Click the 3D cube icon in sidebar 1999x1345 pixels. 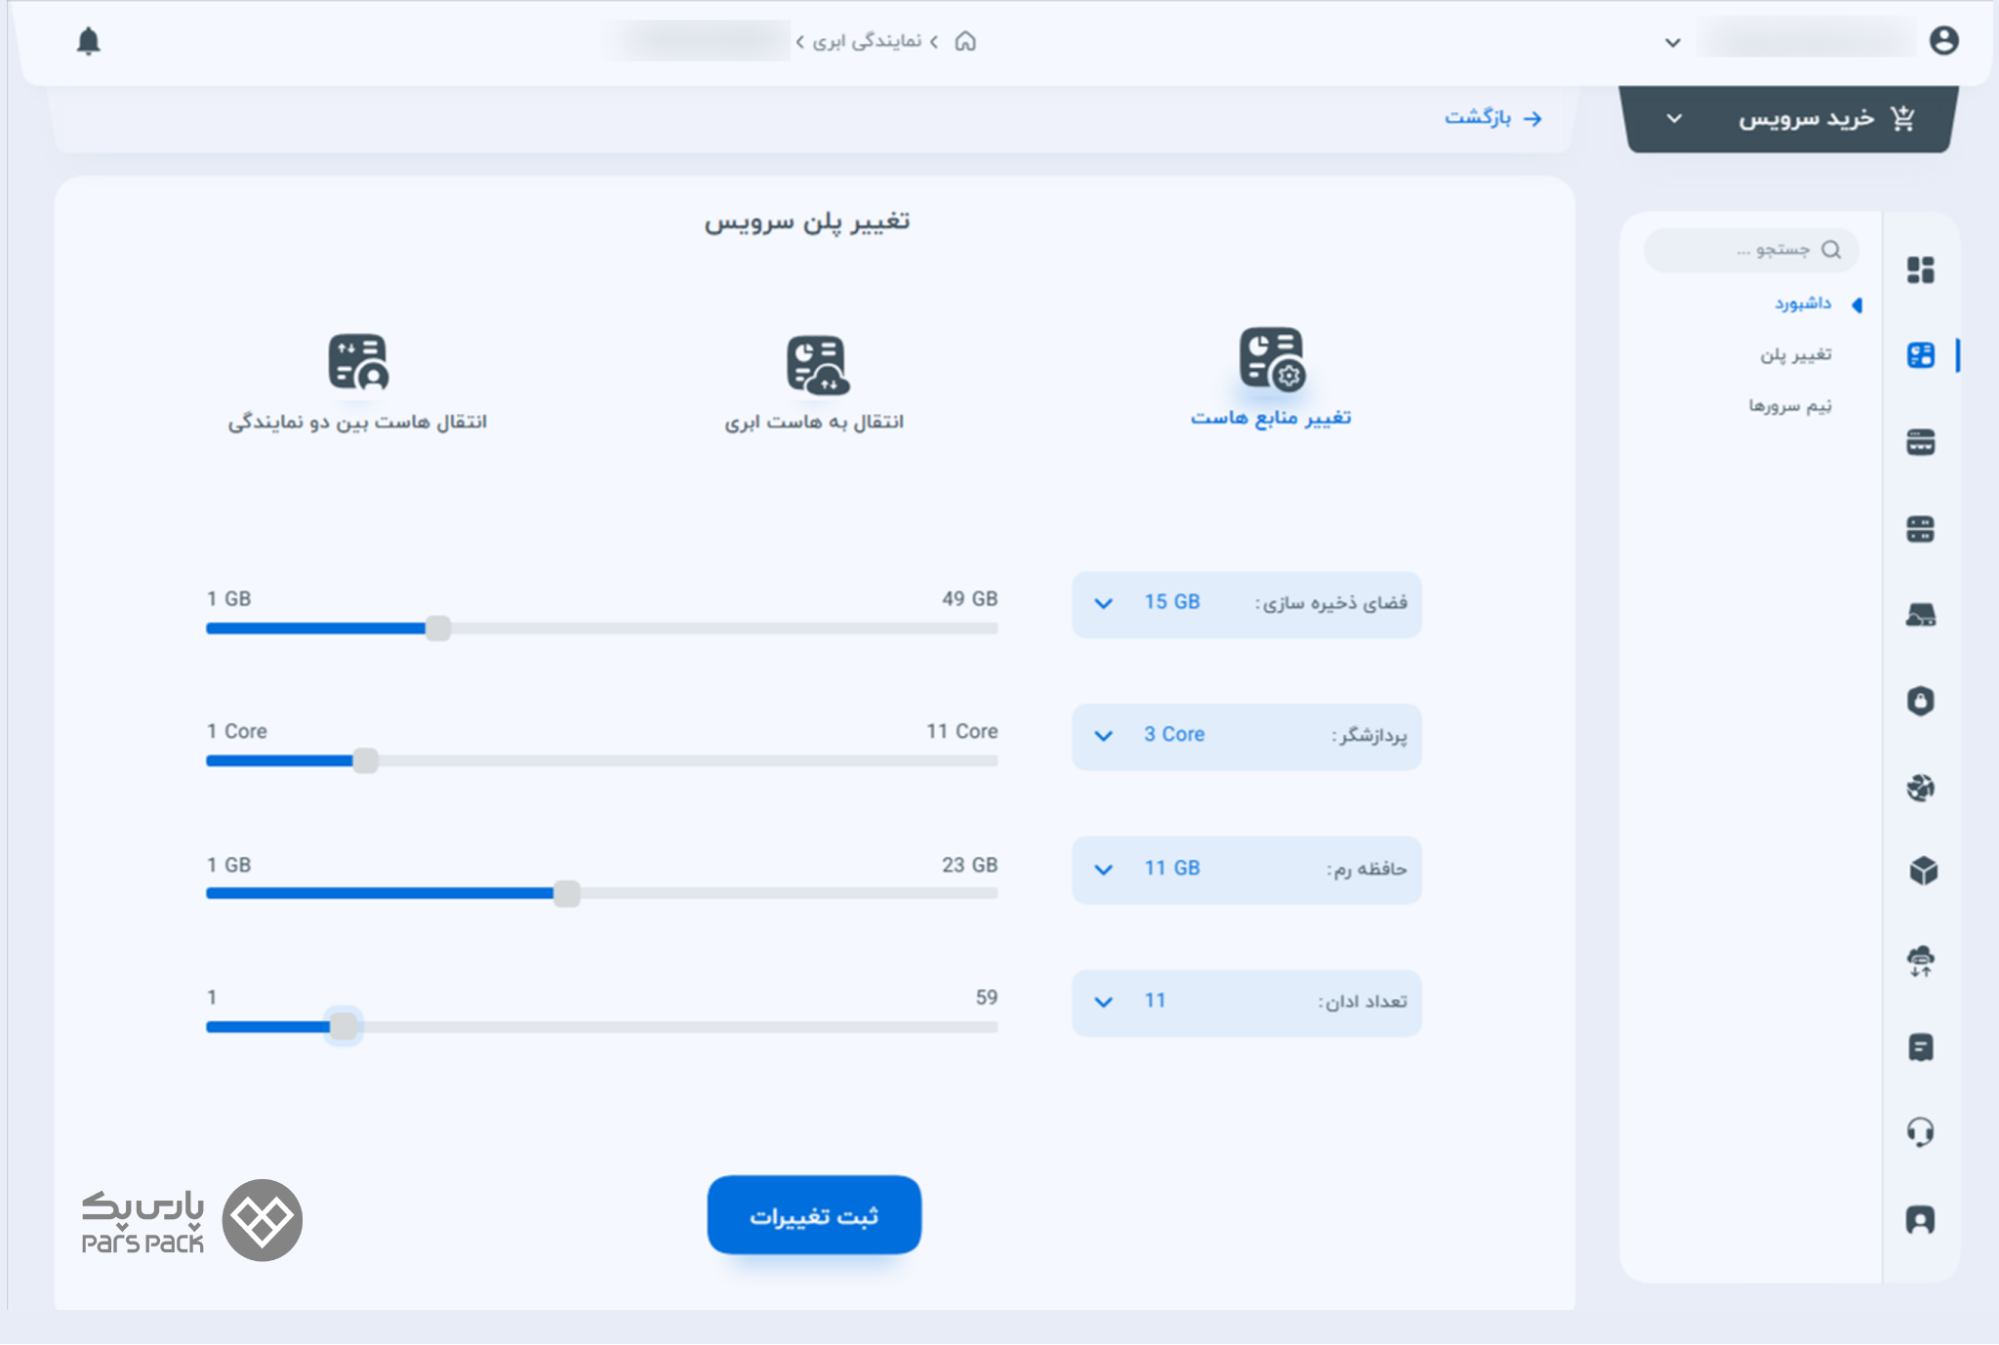(1922, 871)
